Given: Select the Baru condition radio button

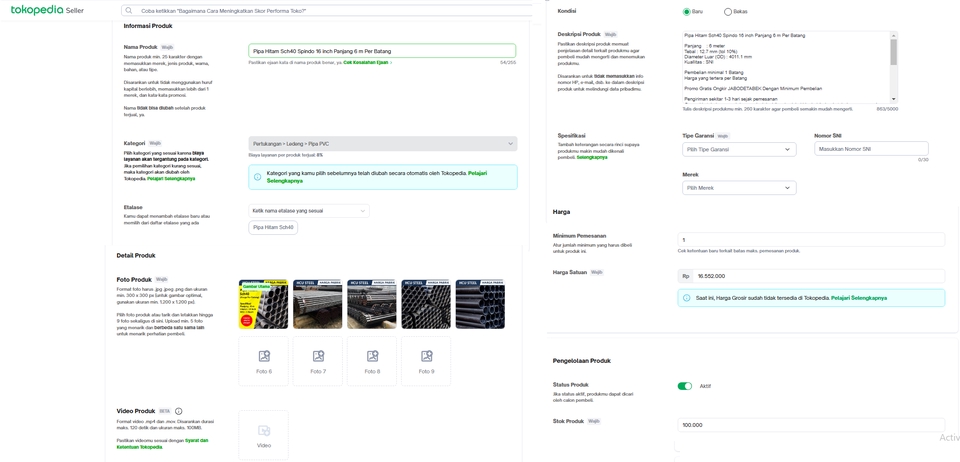Looking at the screenshot, I should 686,12.
